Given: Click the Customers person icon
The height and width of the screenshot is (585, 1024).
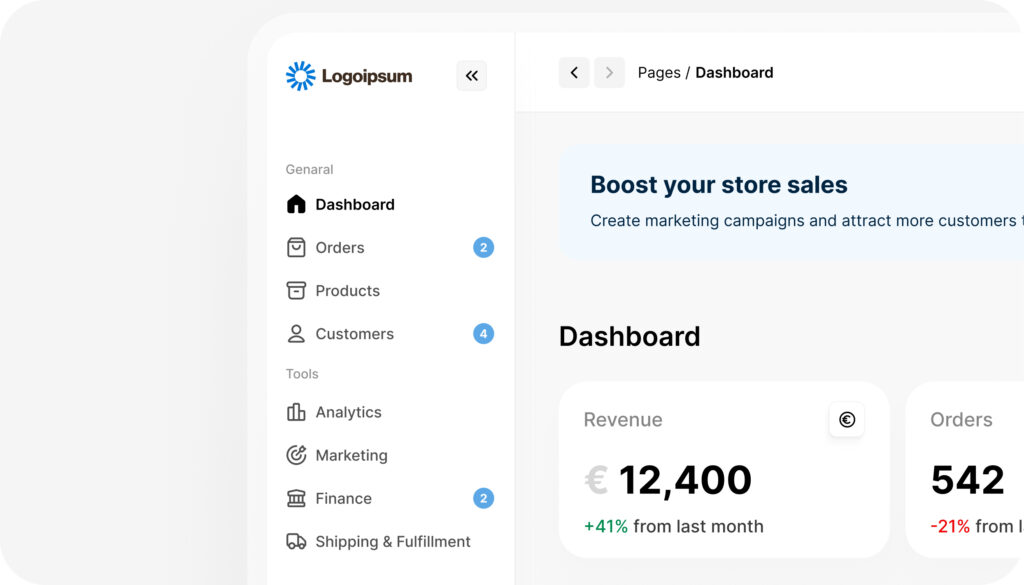Looking at the screenshot, I should point(296,334).
